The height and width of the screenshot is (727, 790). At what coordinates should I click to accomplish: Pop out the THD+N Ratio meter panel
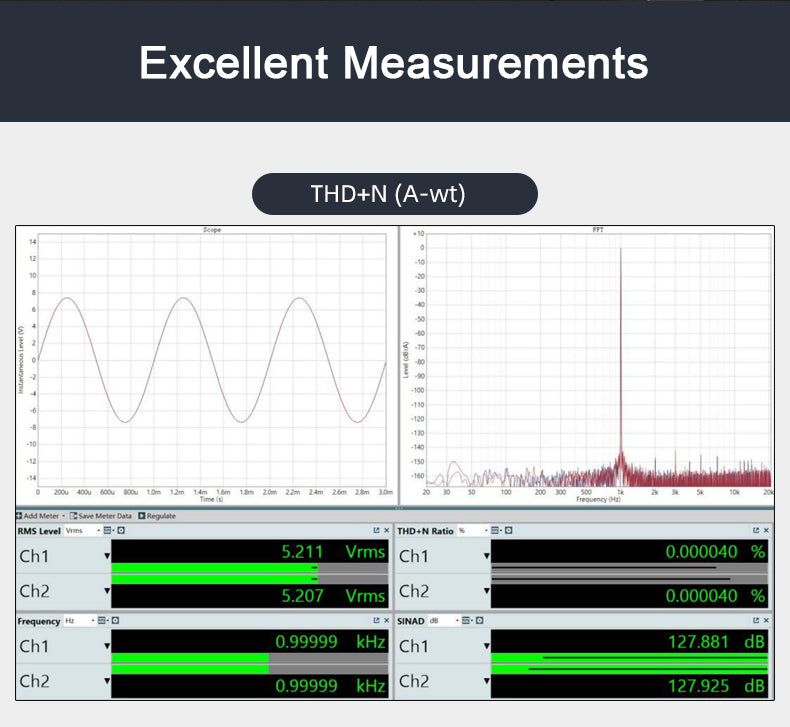[x=755, y=531]
